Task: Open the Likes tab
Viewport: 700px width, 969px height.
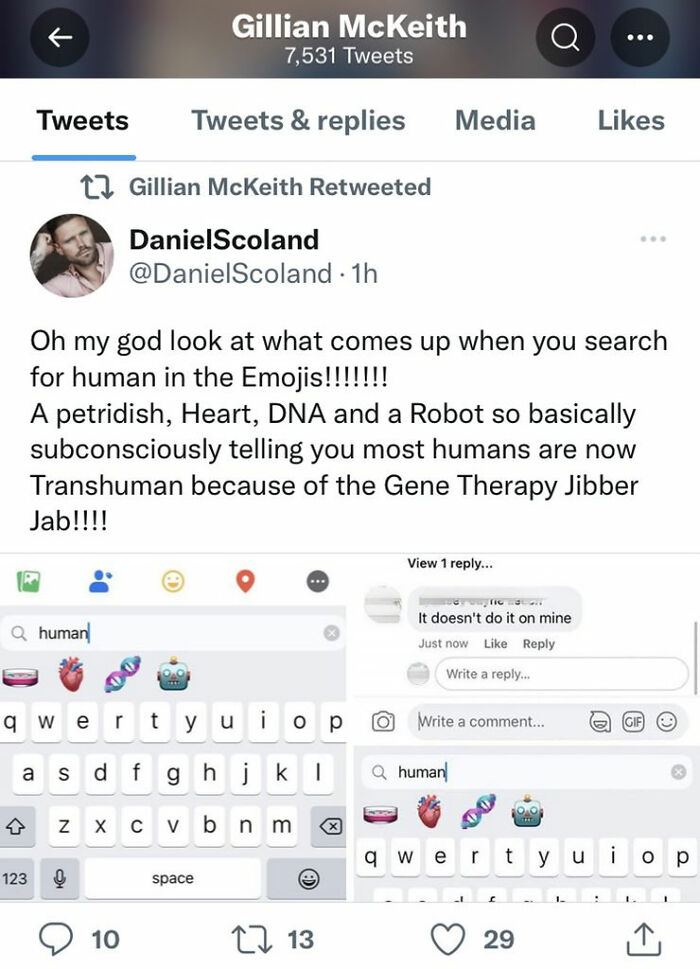Action: point(631,121)
